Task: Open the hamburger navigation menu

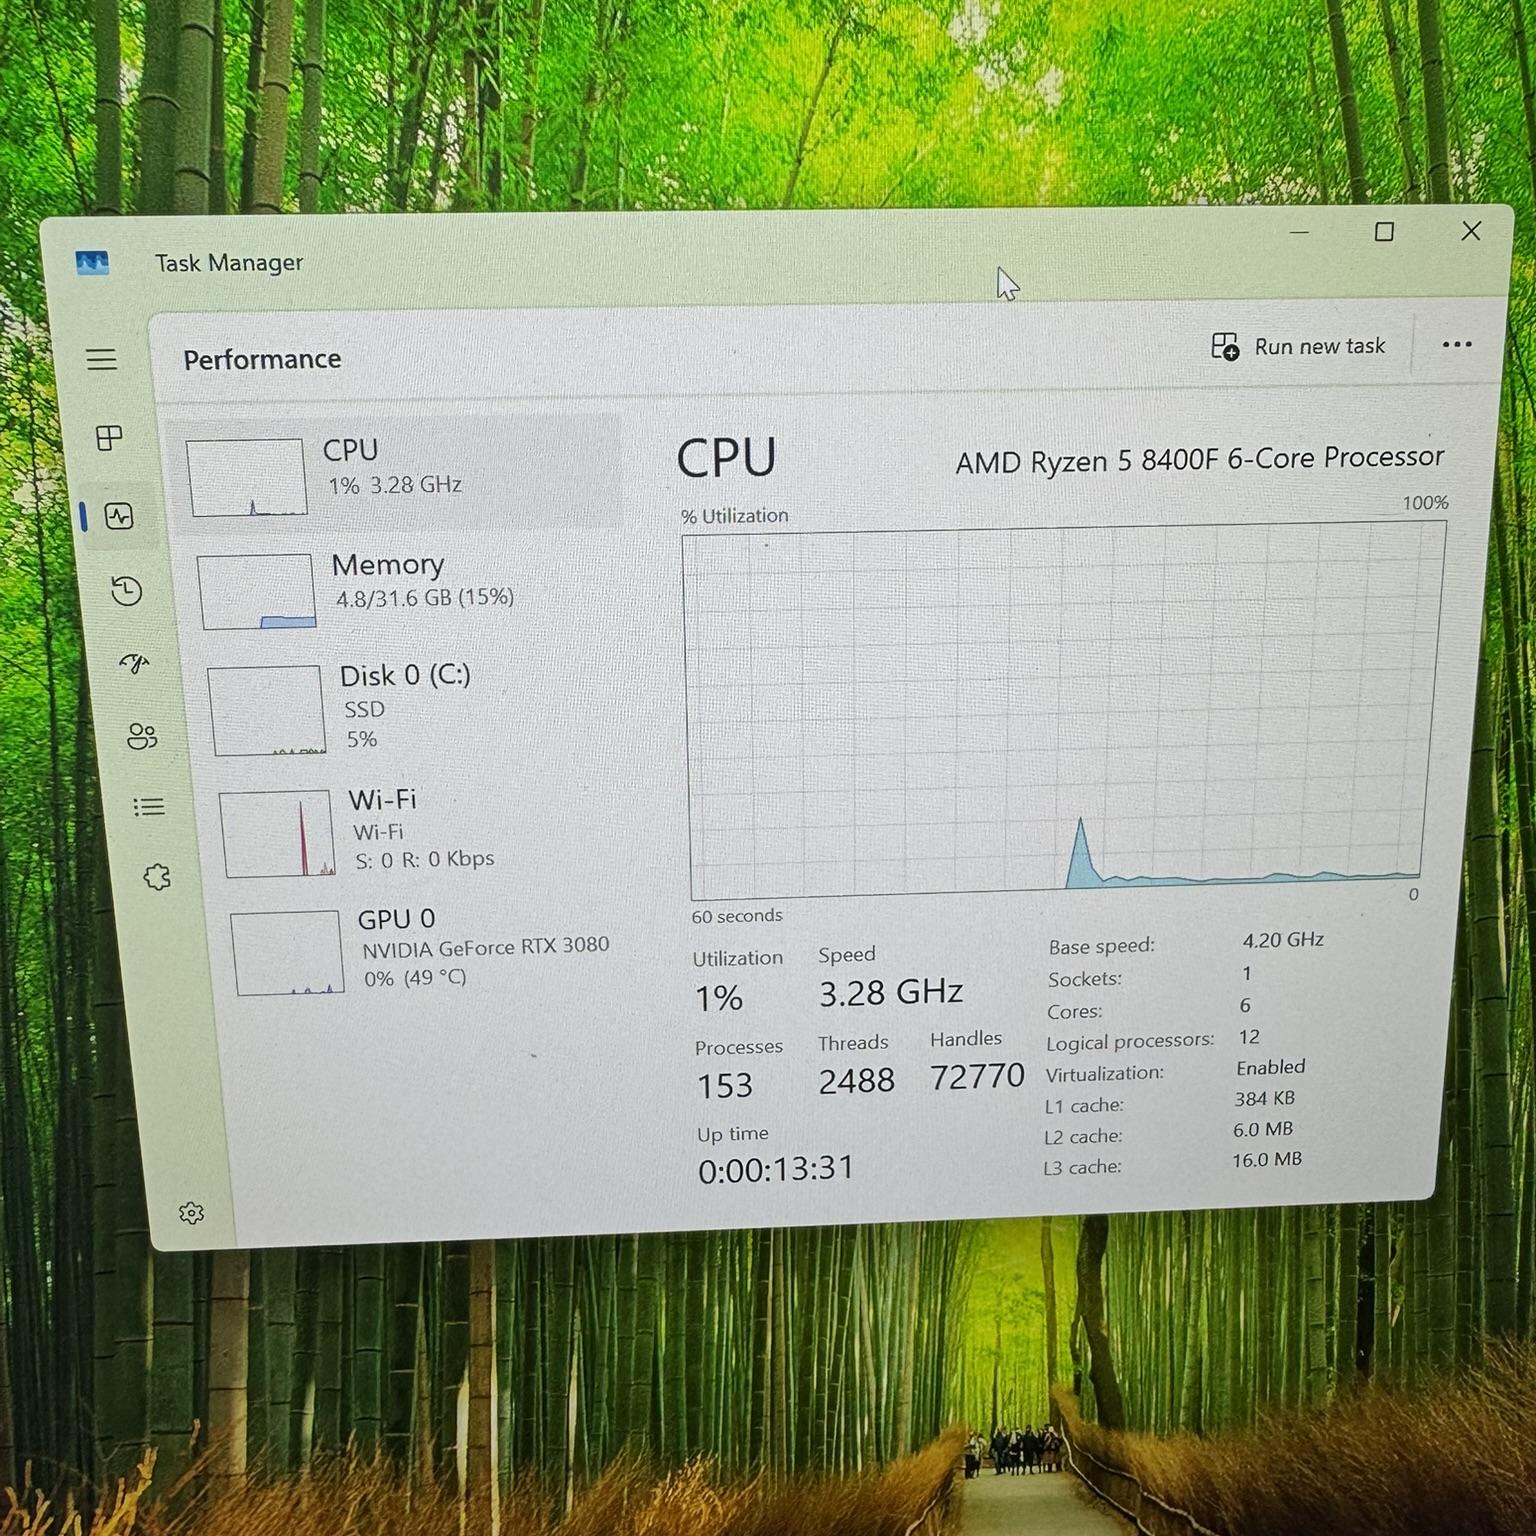Action: pos(101,359)
